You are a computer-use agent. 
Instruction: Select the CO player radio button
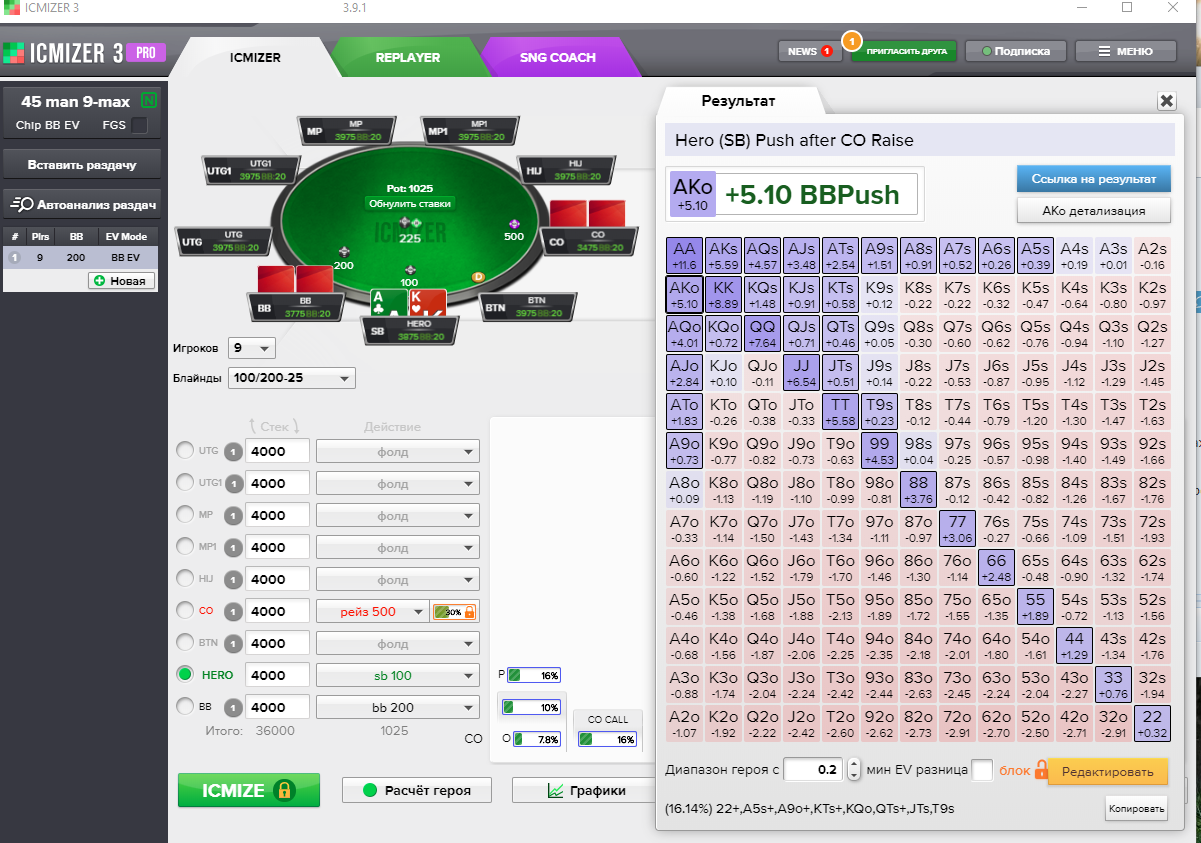(185, 611)
